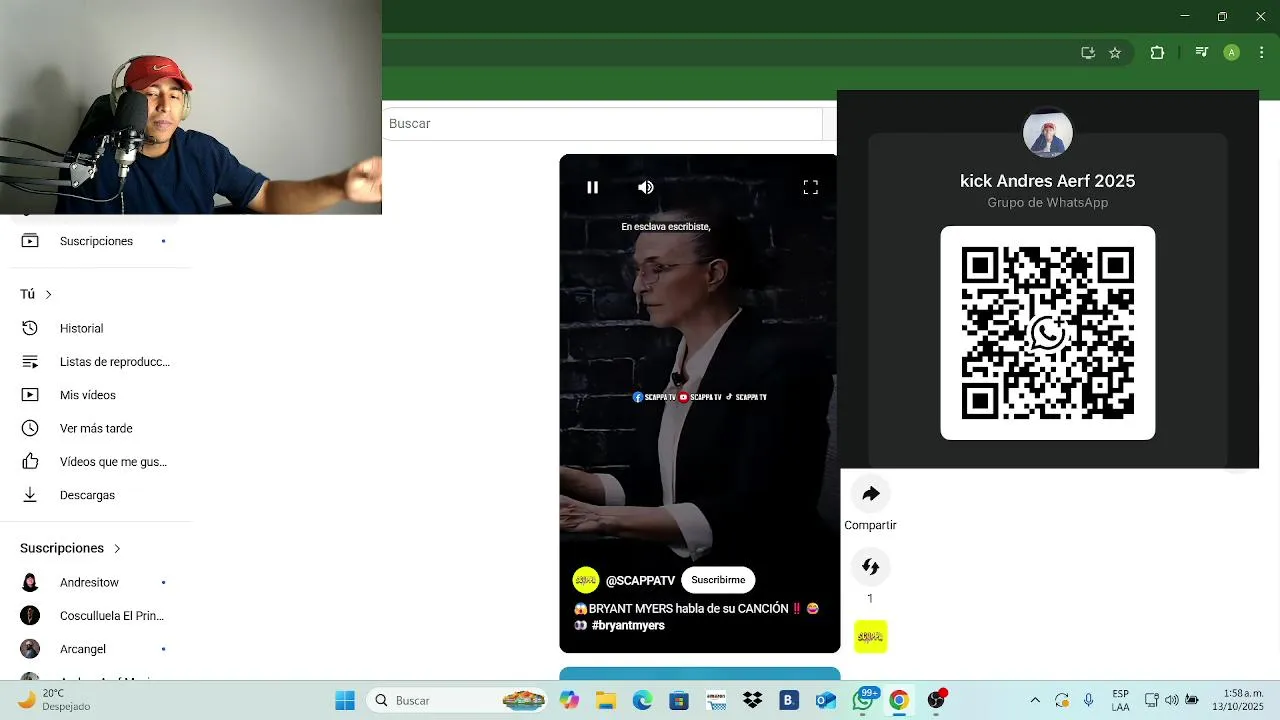Image resolution: width=1280 pixels, height=720 pixels.
Task: Click the Mis vídeos play icon
Action: click(30, 395)
